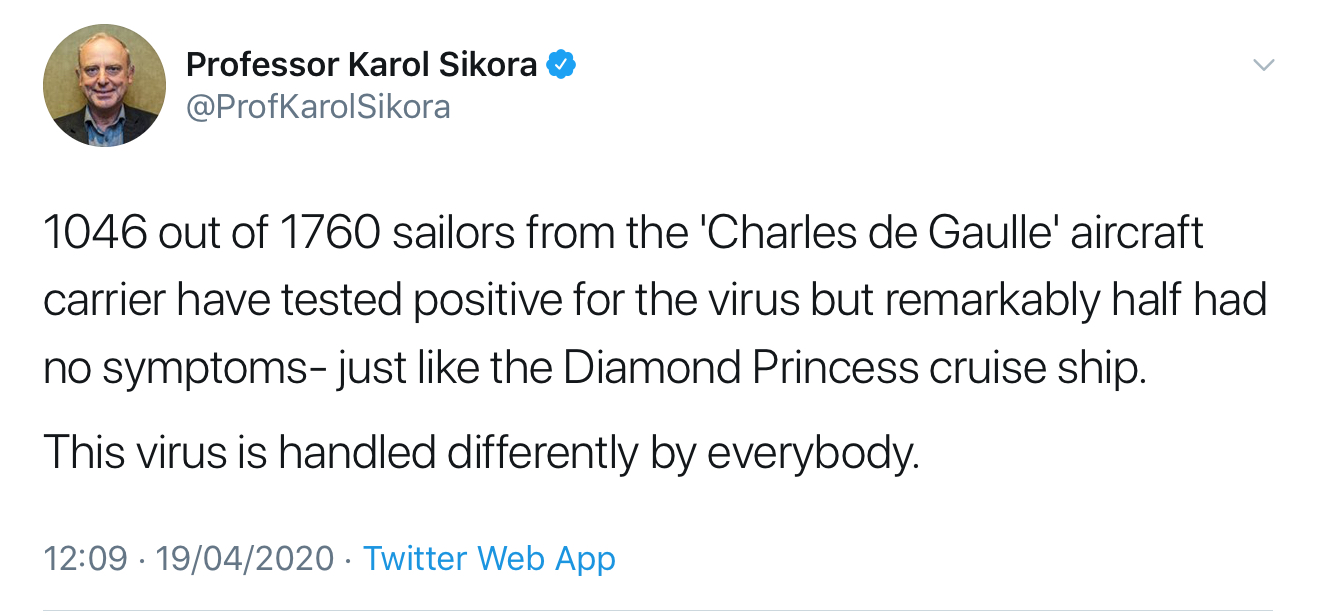Click the number 1046 in the tweet
This screenshot has width=1321, height=616.
[96, 234]
